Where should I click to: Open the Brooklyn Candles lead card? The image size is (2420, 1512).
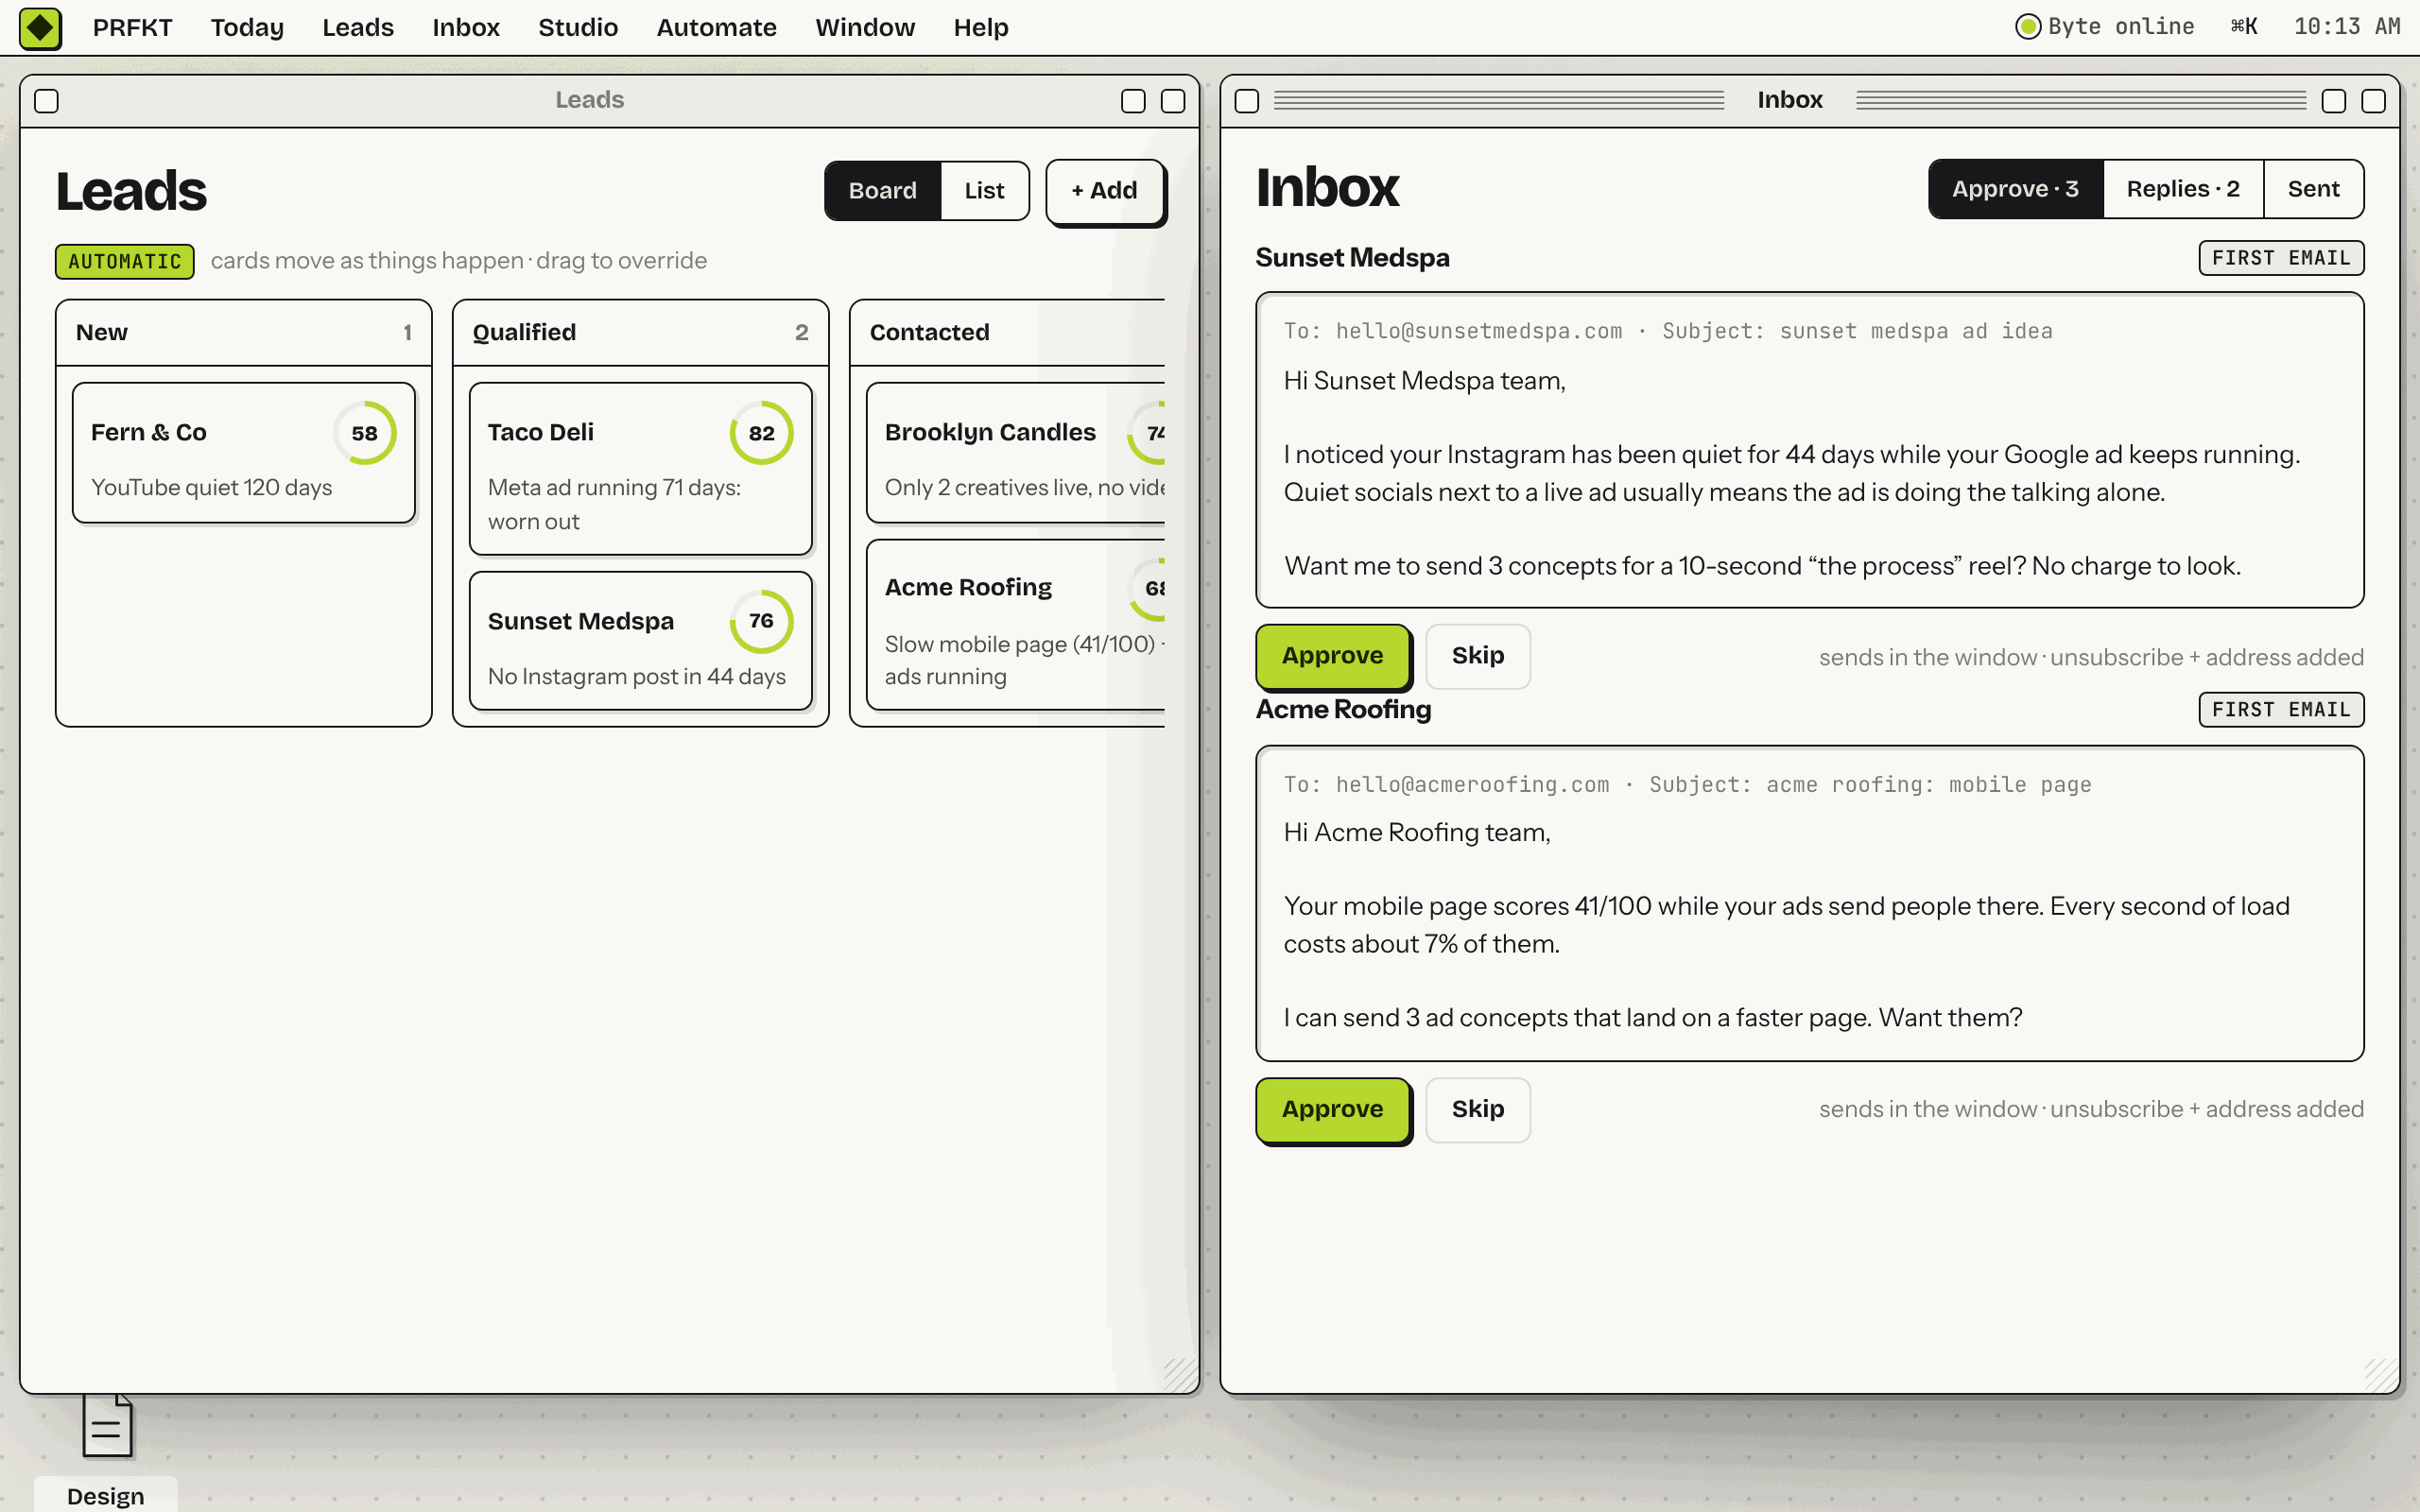pos(1016,452)
